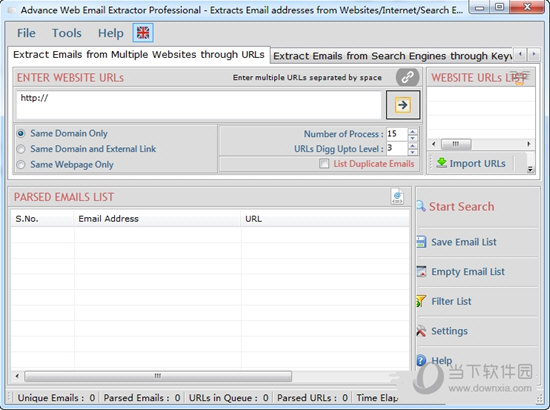This screenshot has height=410, width=550.
Task: Click Unique Emails status bar entry
Action: pyautogui.click(x=56, y=398)
